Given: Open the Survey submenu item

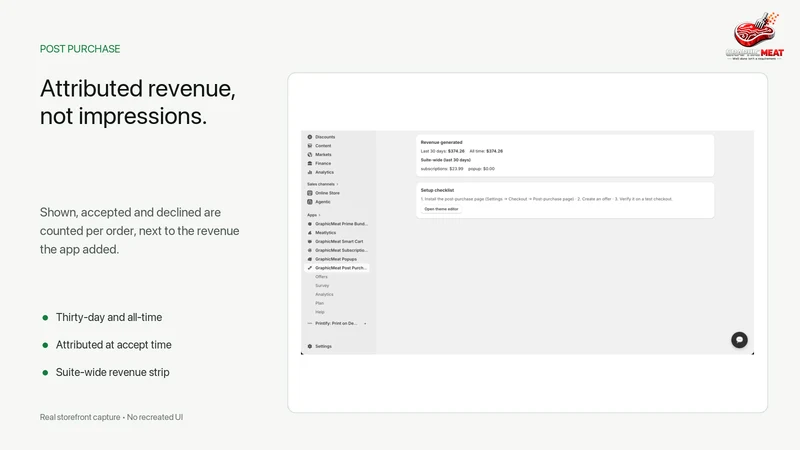Looking at the screenshot, I should (x=322, y=285).
